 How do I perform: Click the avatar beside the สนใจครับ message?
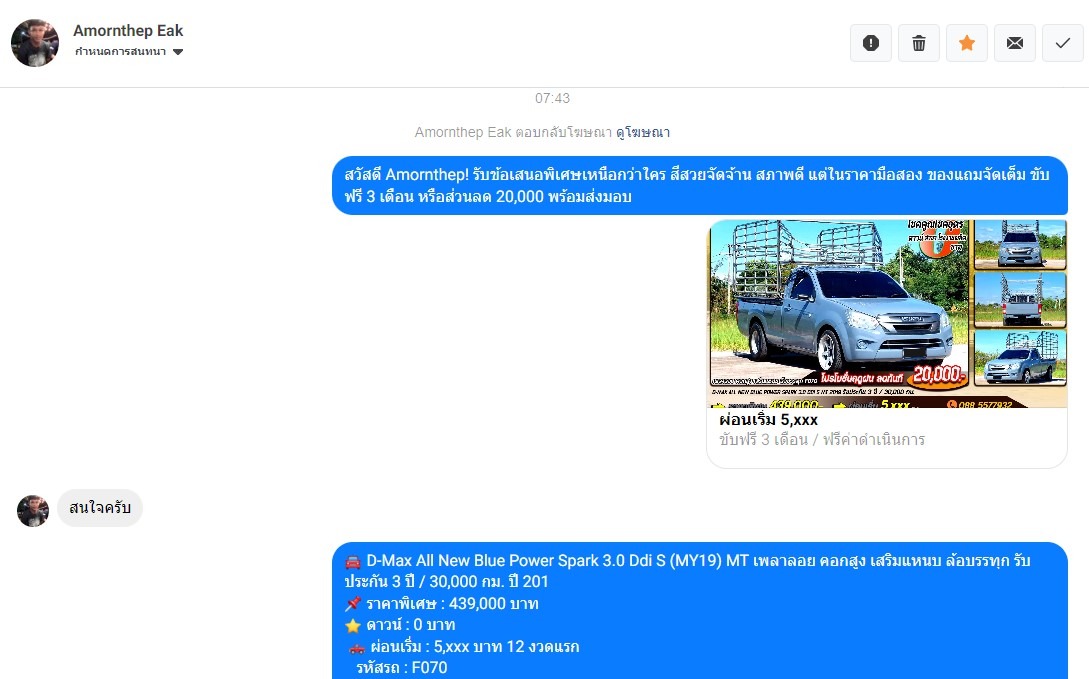click(x=33, y=511)
